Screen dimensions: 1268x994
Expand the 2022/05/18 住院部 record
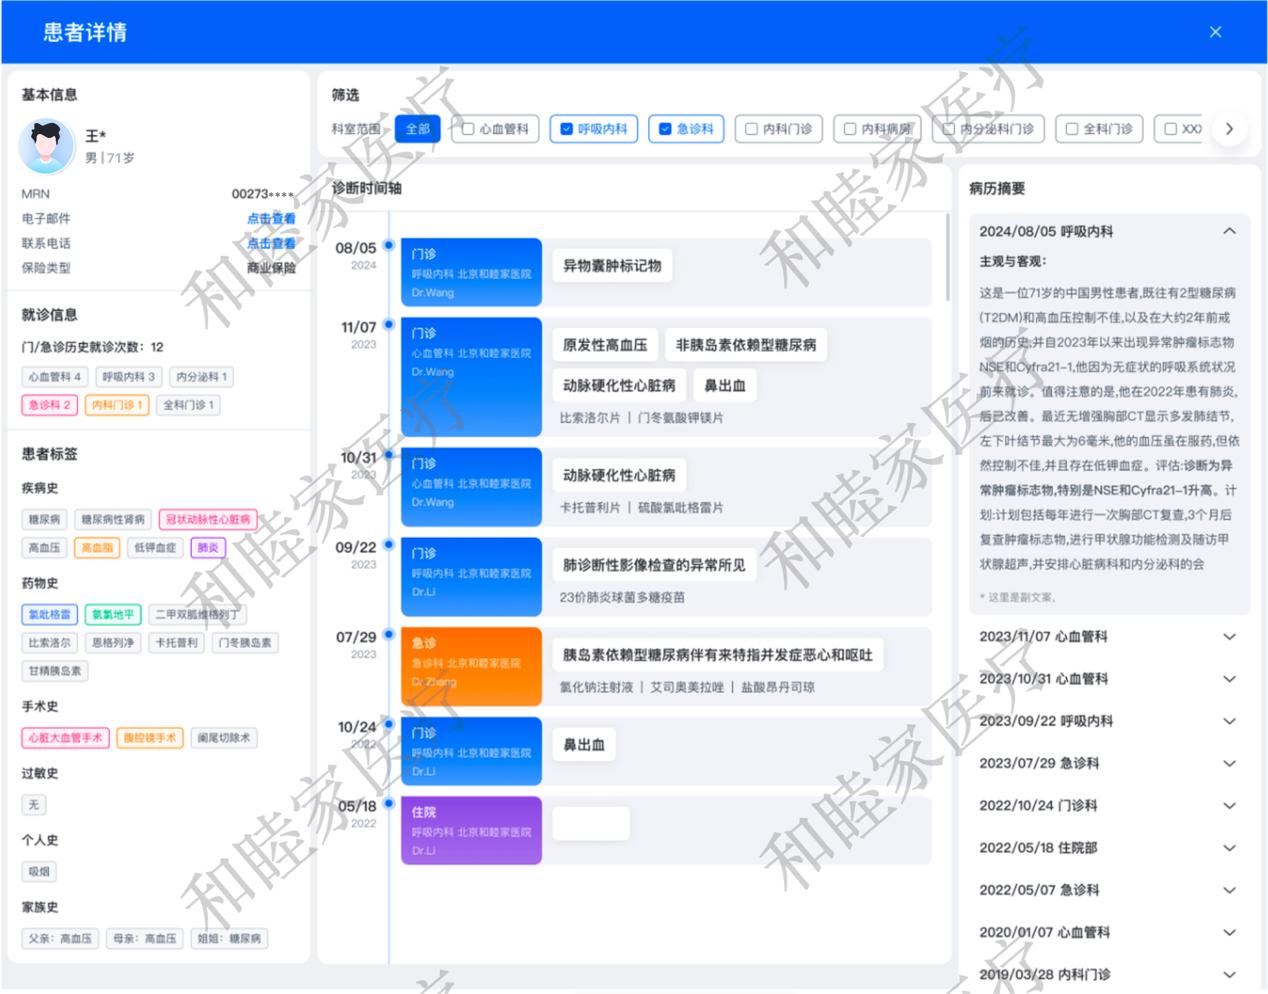pyautogui.click(x=1229, y=848)
